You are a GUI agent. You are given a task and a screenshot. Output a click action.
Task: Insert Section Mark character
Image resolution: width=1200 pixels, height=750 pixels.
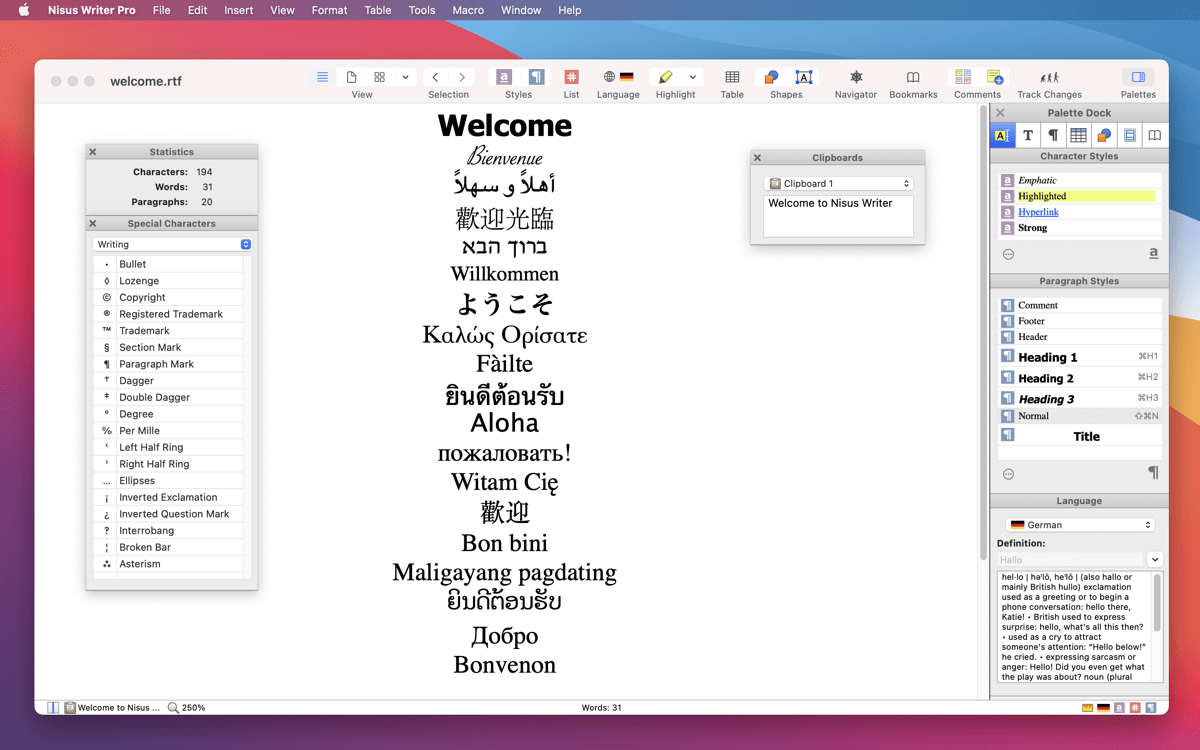click(x=168, y=347)
